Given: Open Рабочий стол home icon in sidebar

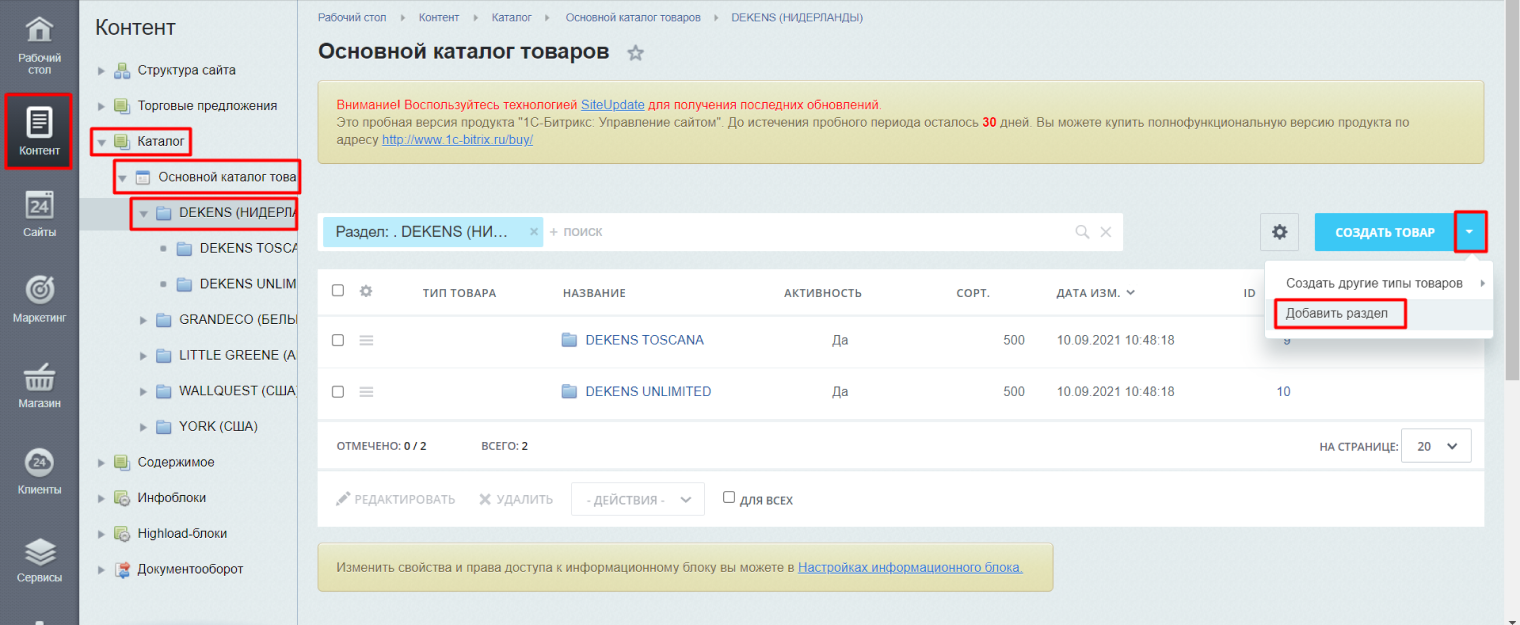Looking at the screenshot, I should point(39,29).
